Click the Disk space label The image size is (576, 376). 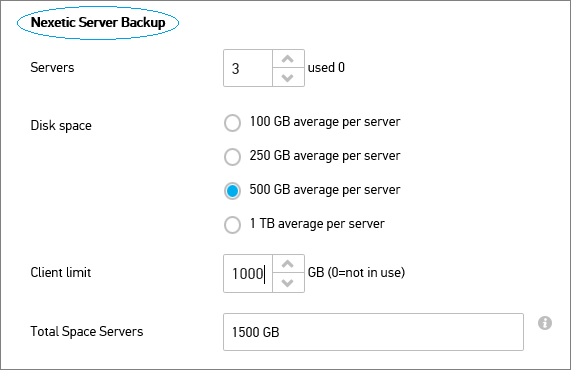tap(61, 126)
